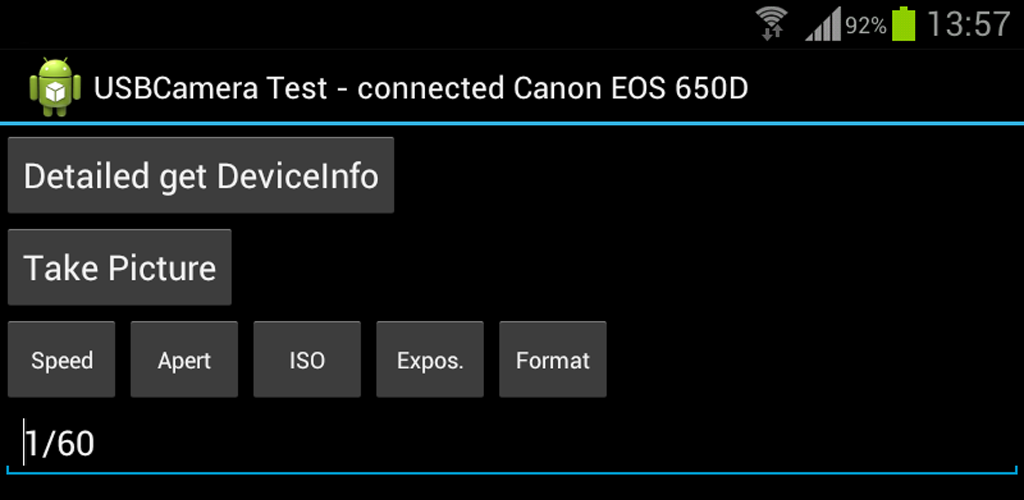Tap the word "DeviceInfo" on the top button
Image resolution: width=1024 pixels, height=500 pixels.
pos(297,176)
